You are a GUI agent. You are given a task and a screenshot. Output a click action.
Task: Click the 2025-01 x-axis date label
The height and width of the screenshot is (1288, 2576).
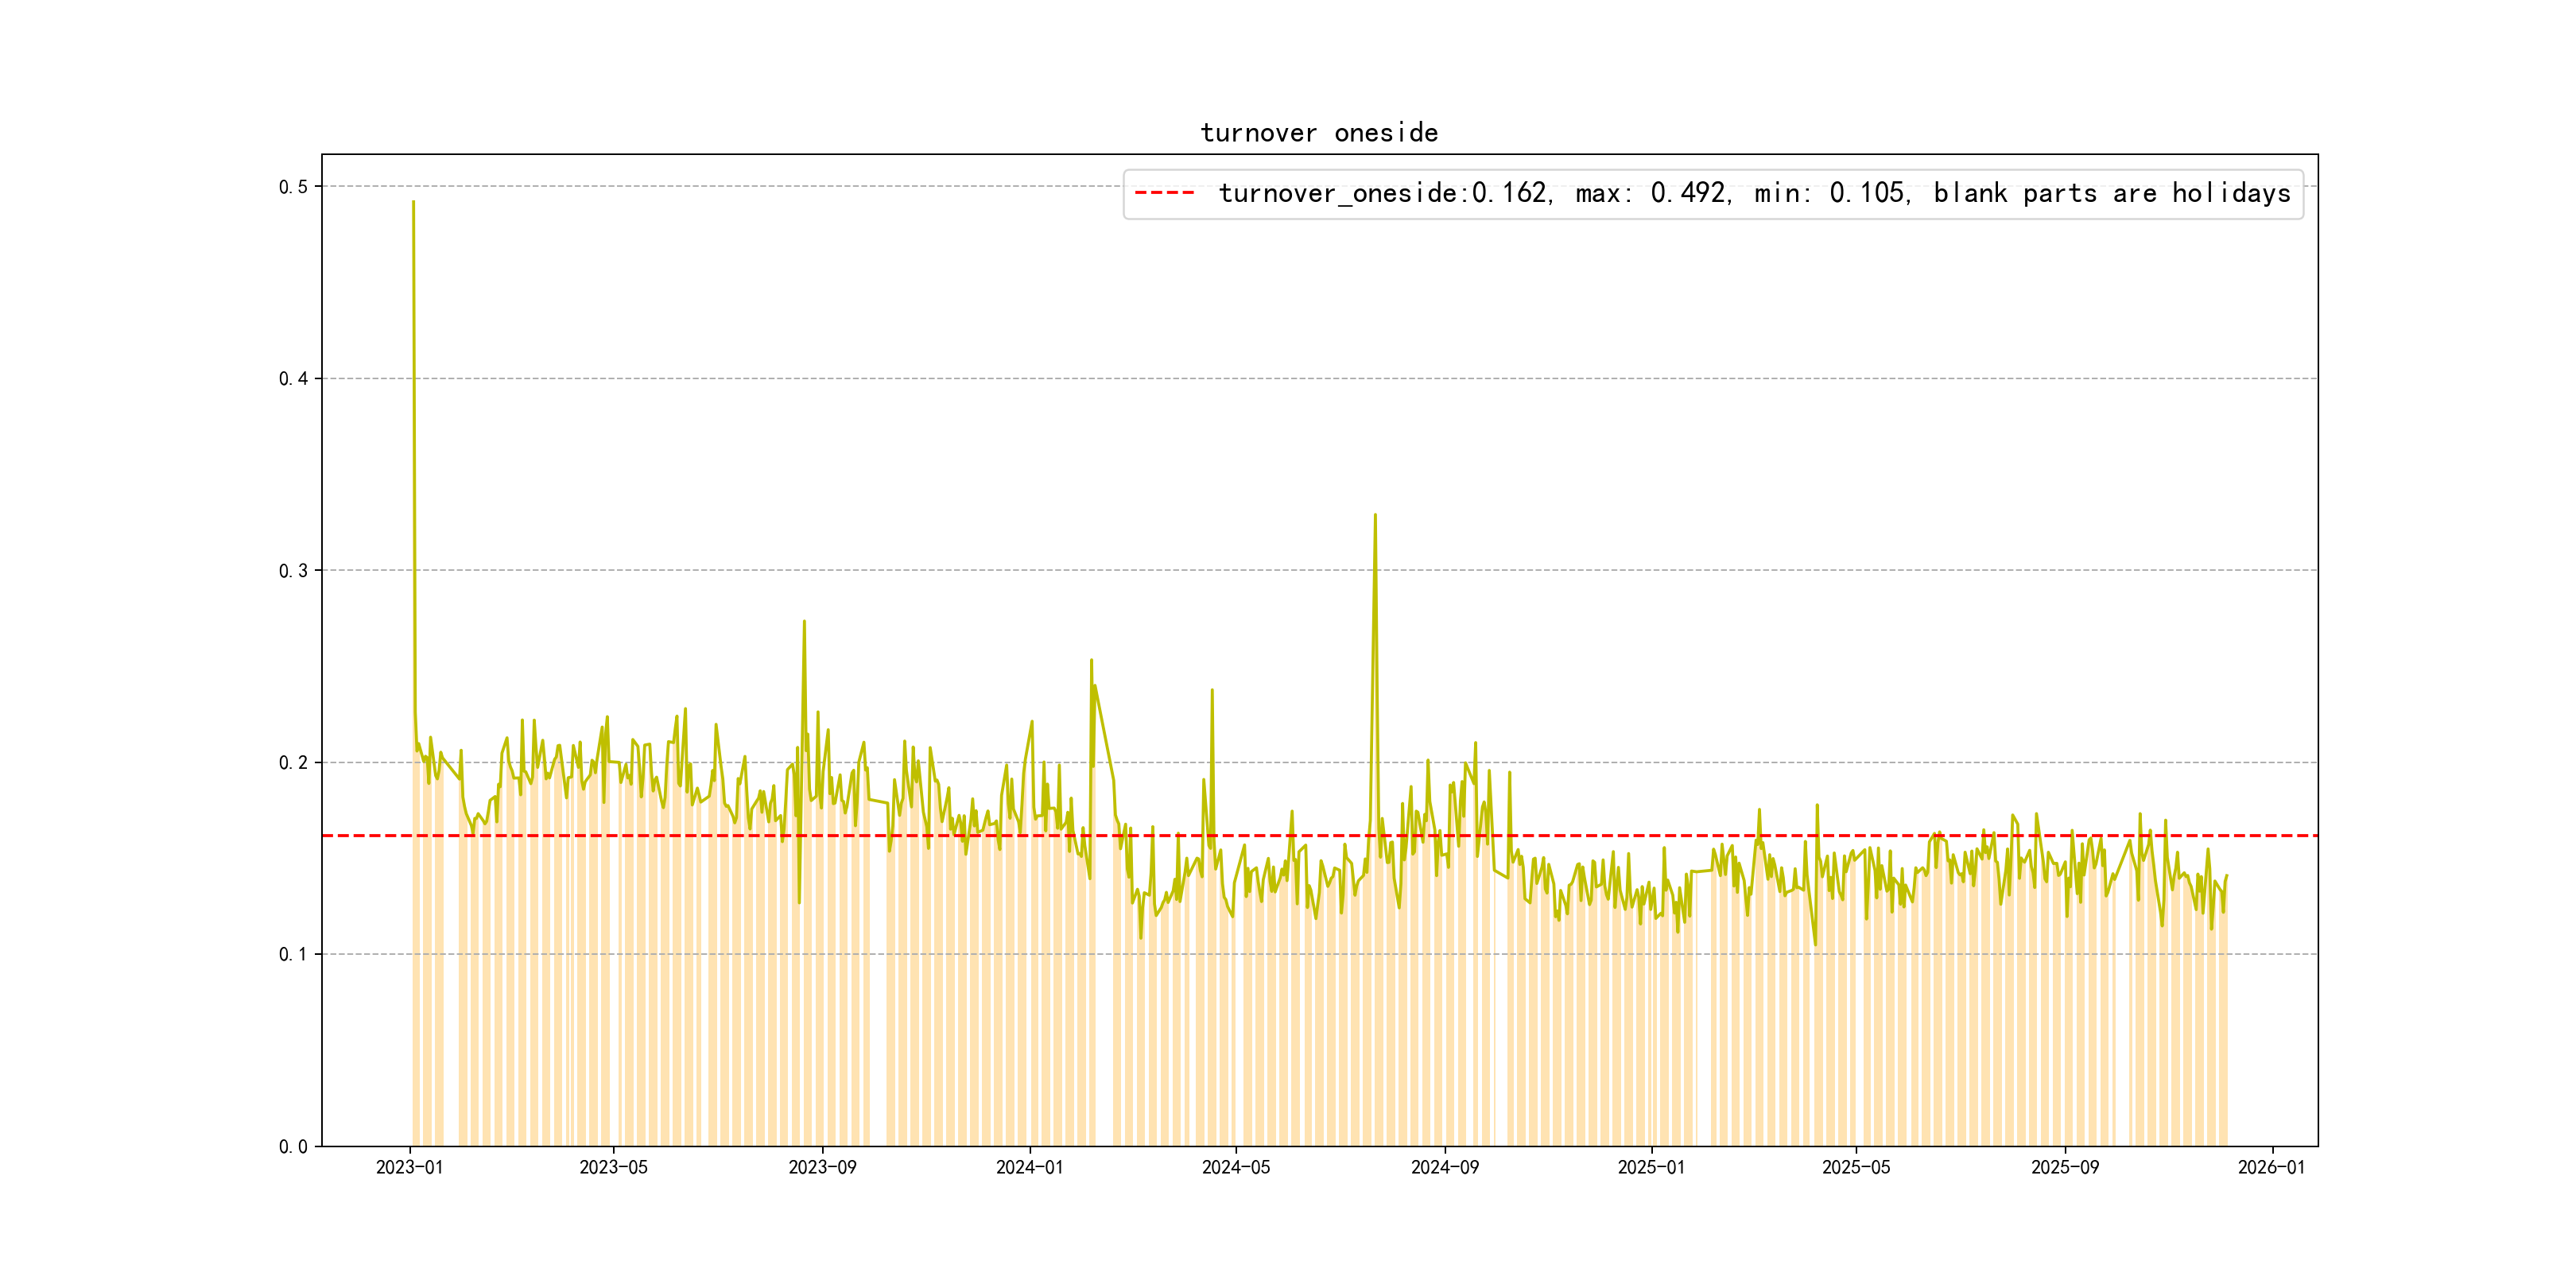coord(1651,1168)
